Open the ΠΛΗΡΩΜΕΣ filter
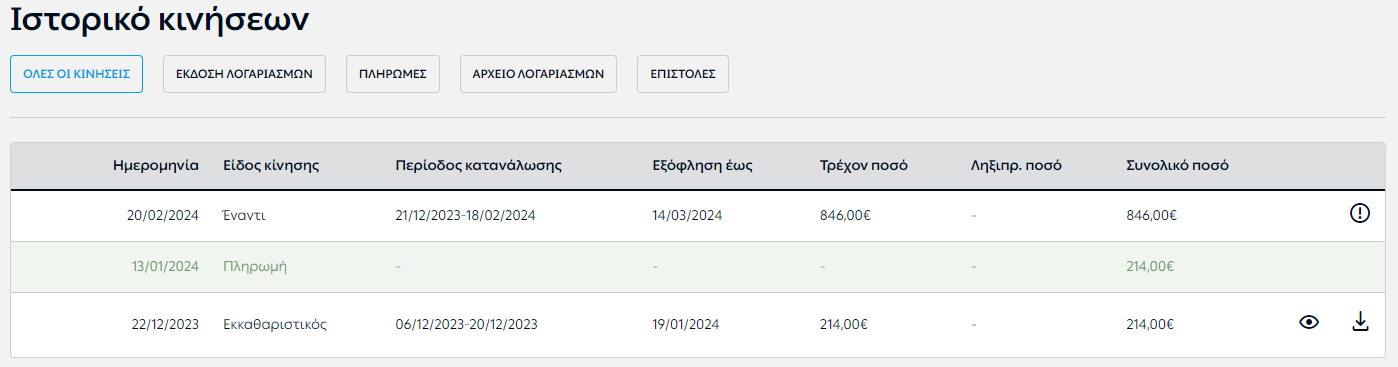 pos(393,74)
